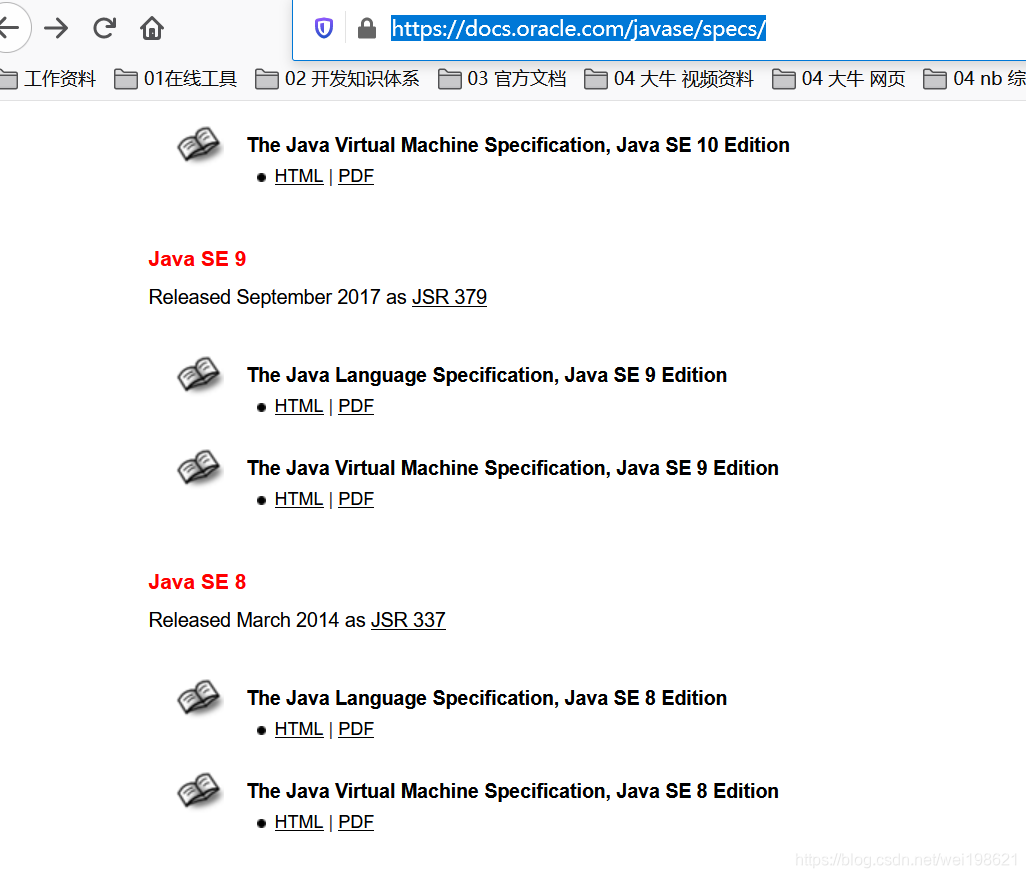This screenshot has height=878, width=1026.
Task: Click the 'Released September 2017 as' text
Action: (x=277, y=297)
